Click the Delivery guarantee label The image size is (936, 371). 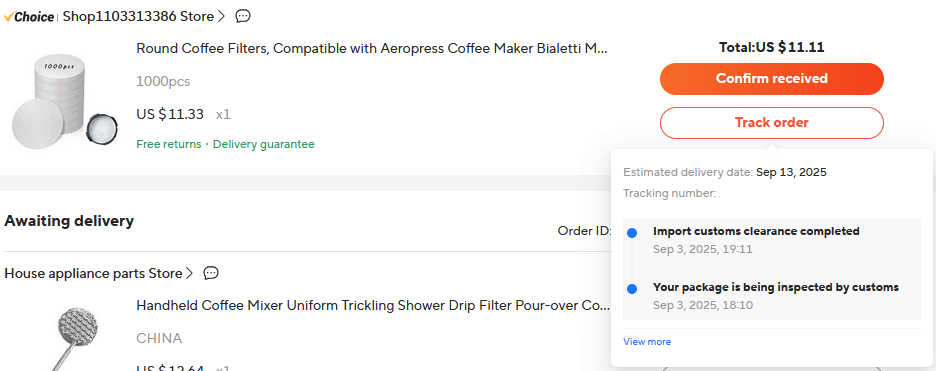[x=264, y=144]
